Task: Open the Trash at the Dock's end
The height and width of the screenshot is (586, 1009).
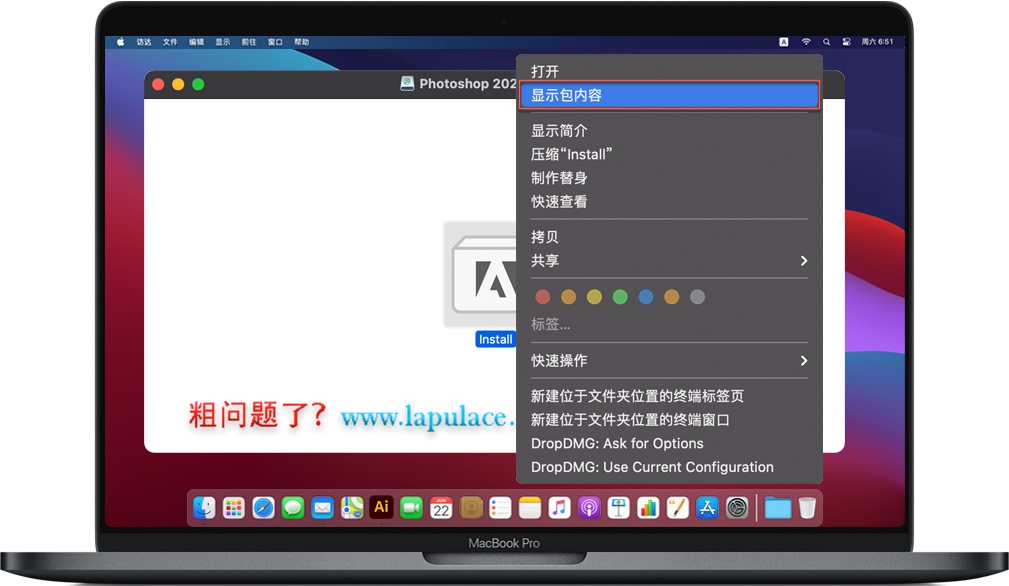Action: tap(808, 507)
